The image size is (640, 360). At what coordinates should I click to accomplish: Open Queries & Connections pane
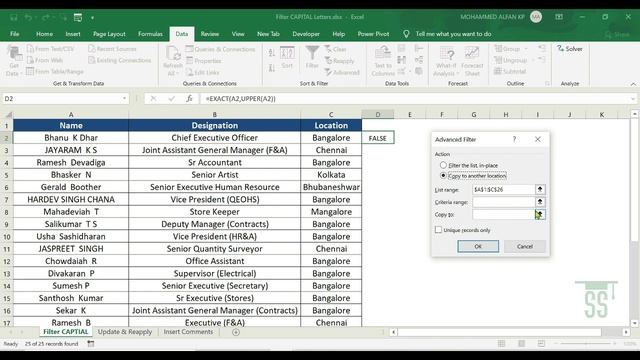click(x=220, y=49)
